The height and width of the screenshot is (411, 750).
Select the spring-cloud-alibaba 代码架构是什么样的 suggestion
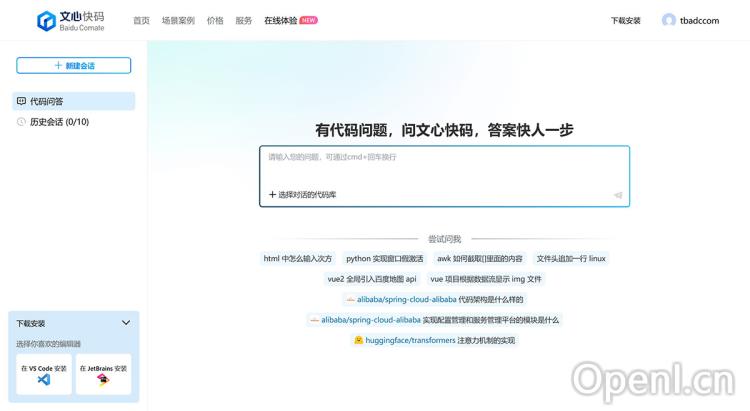pyautogui.click(x=435, y=300)
